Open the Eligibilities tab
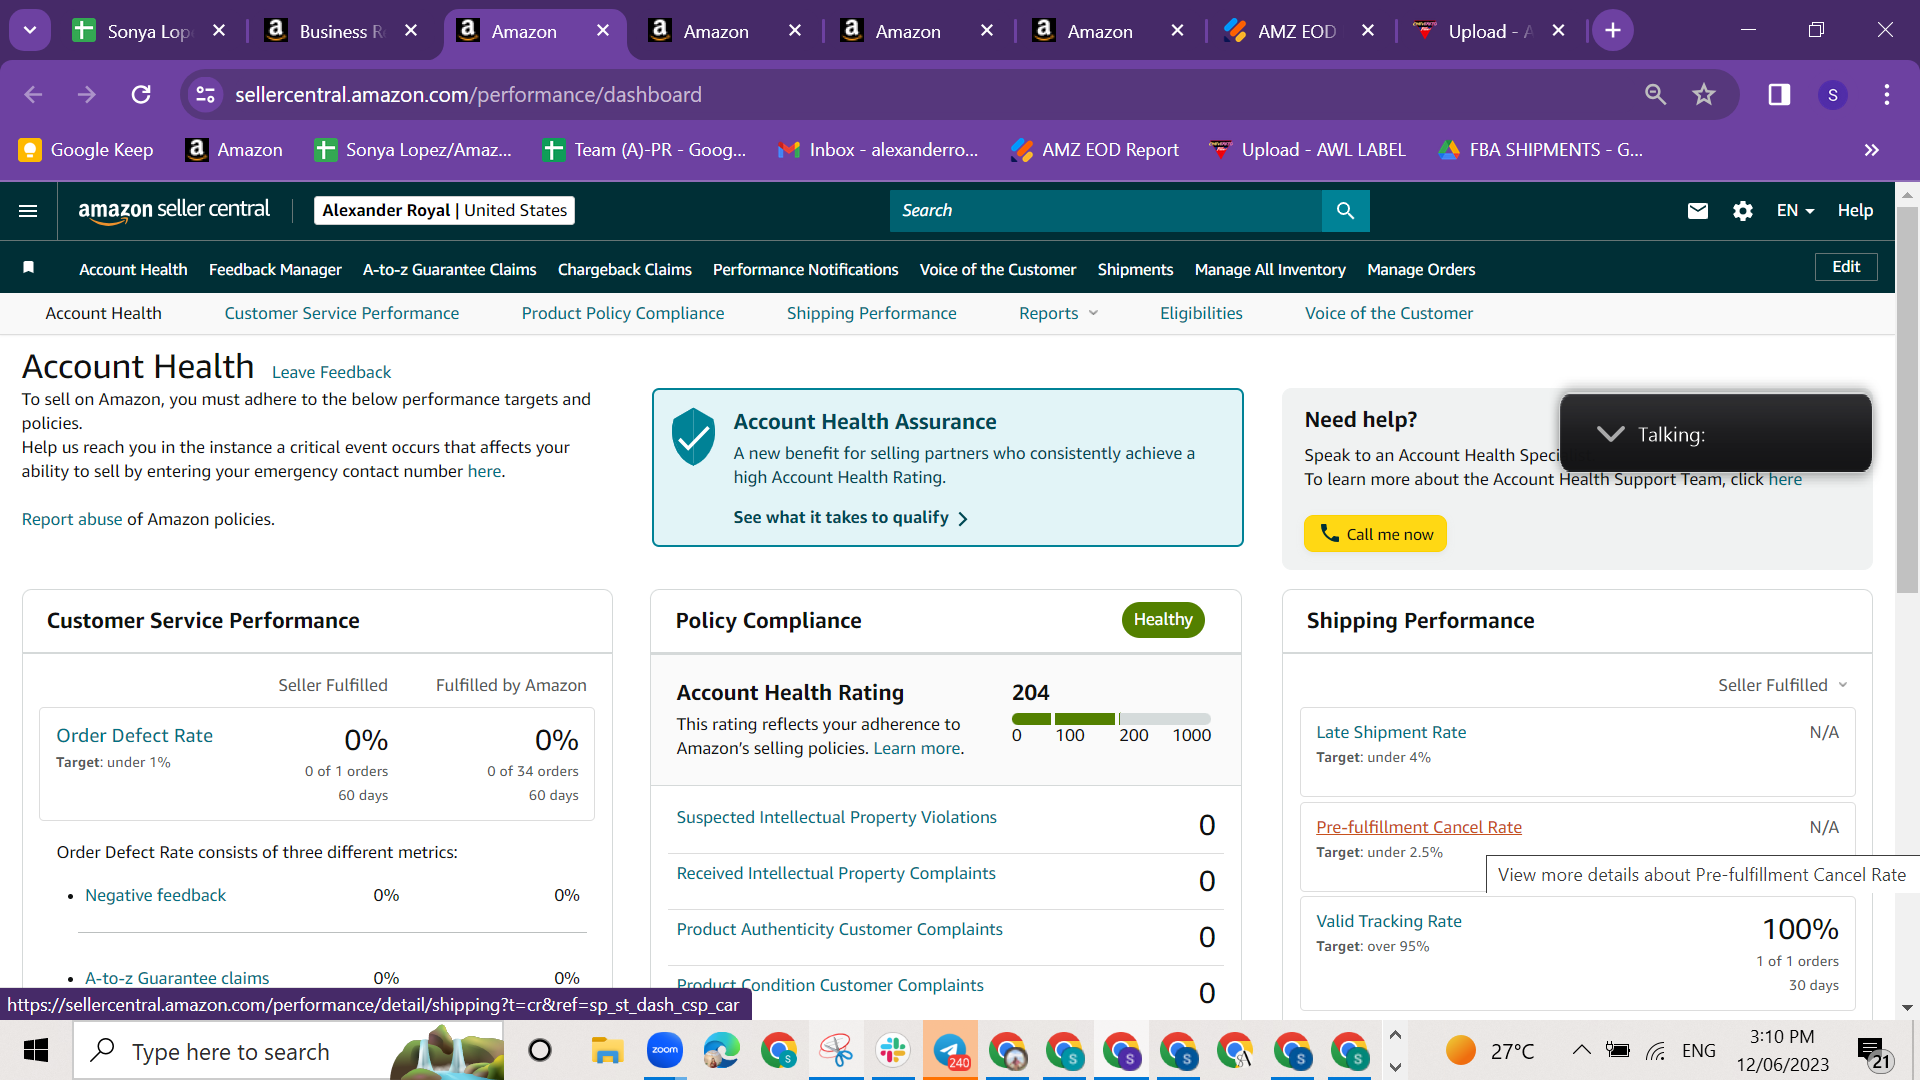This screenshot has height=1080, width=1920. [1201, 314]
